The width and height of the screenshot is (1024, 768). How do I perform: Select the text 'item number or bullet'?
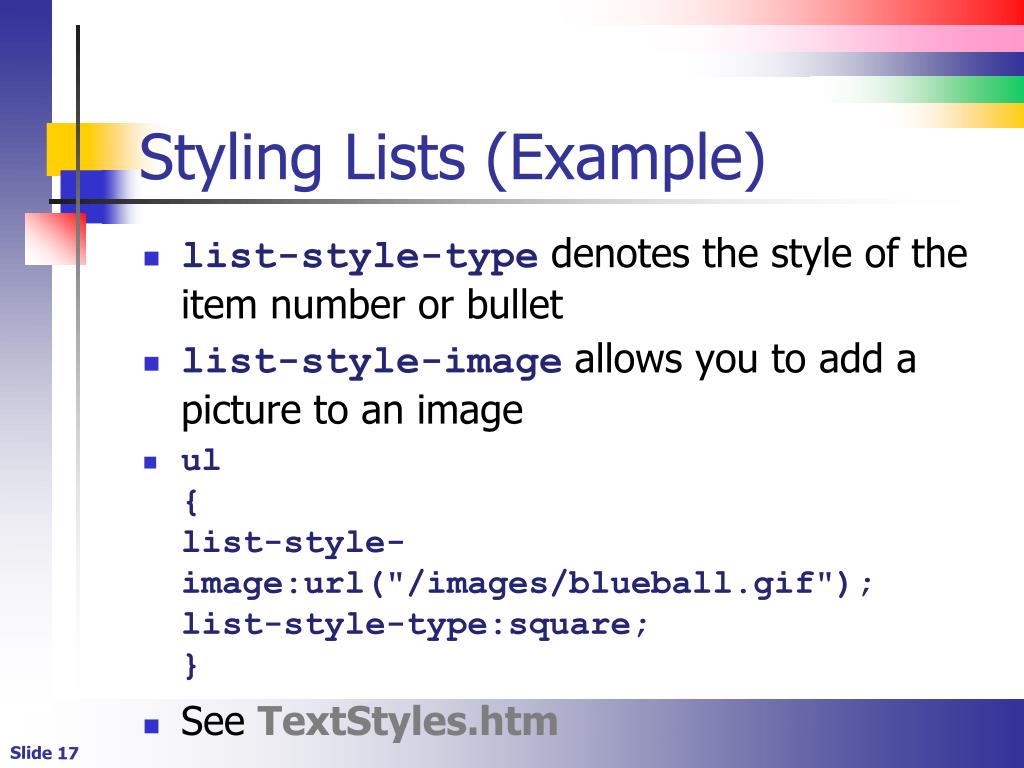[372, 305]
